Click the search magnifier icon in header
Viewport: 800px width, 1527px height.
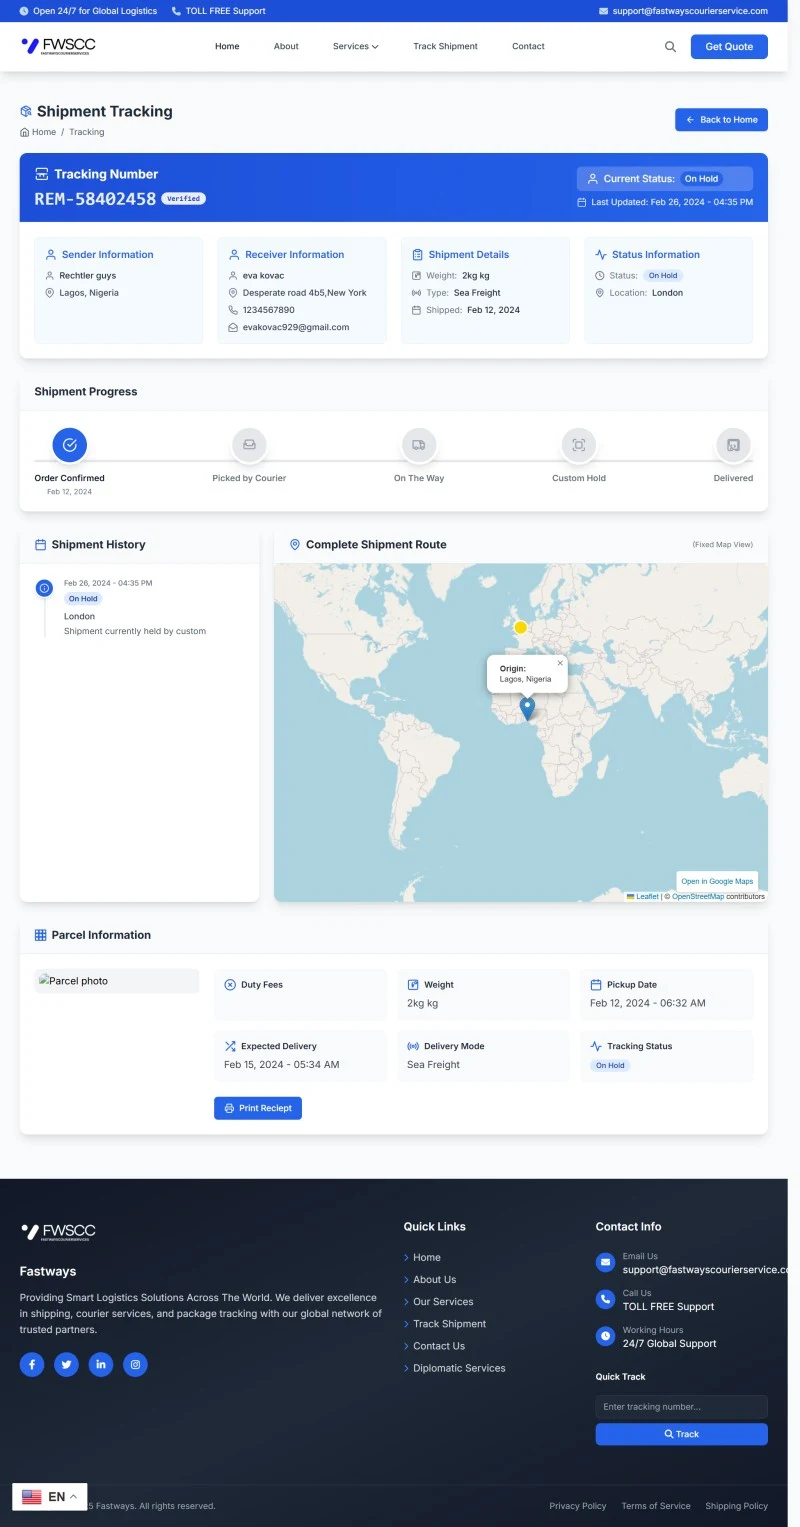(670, 47)
